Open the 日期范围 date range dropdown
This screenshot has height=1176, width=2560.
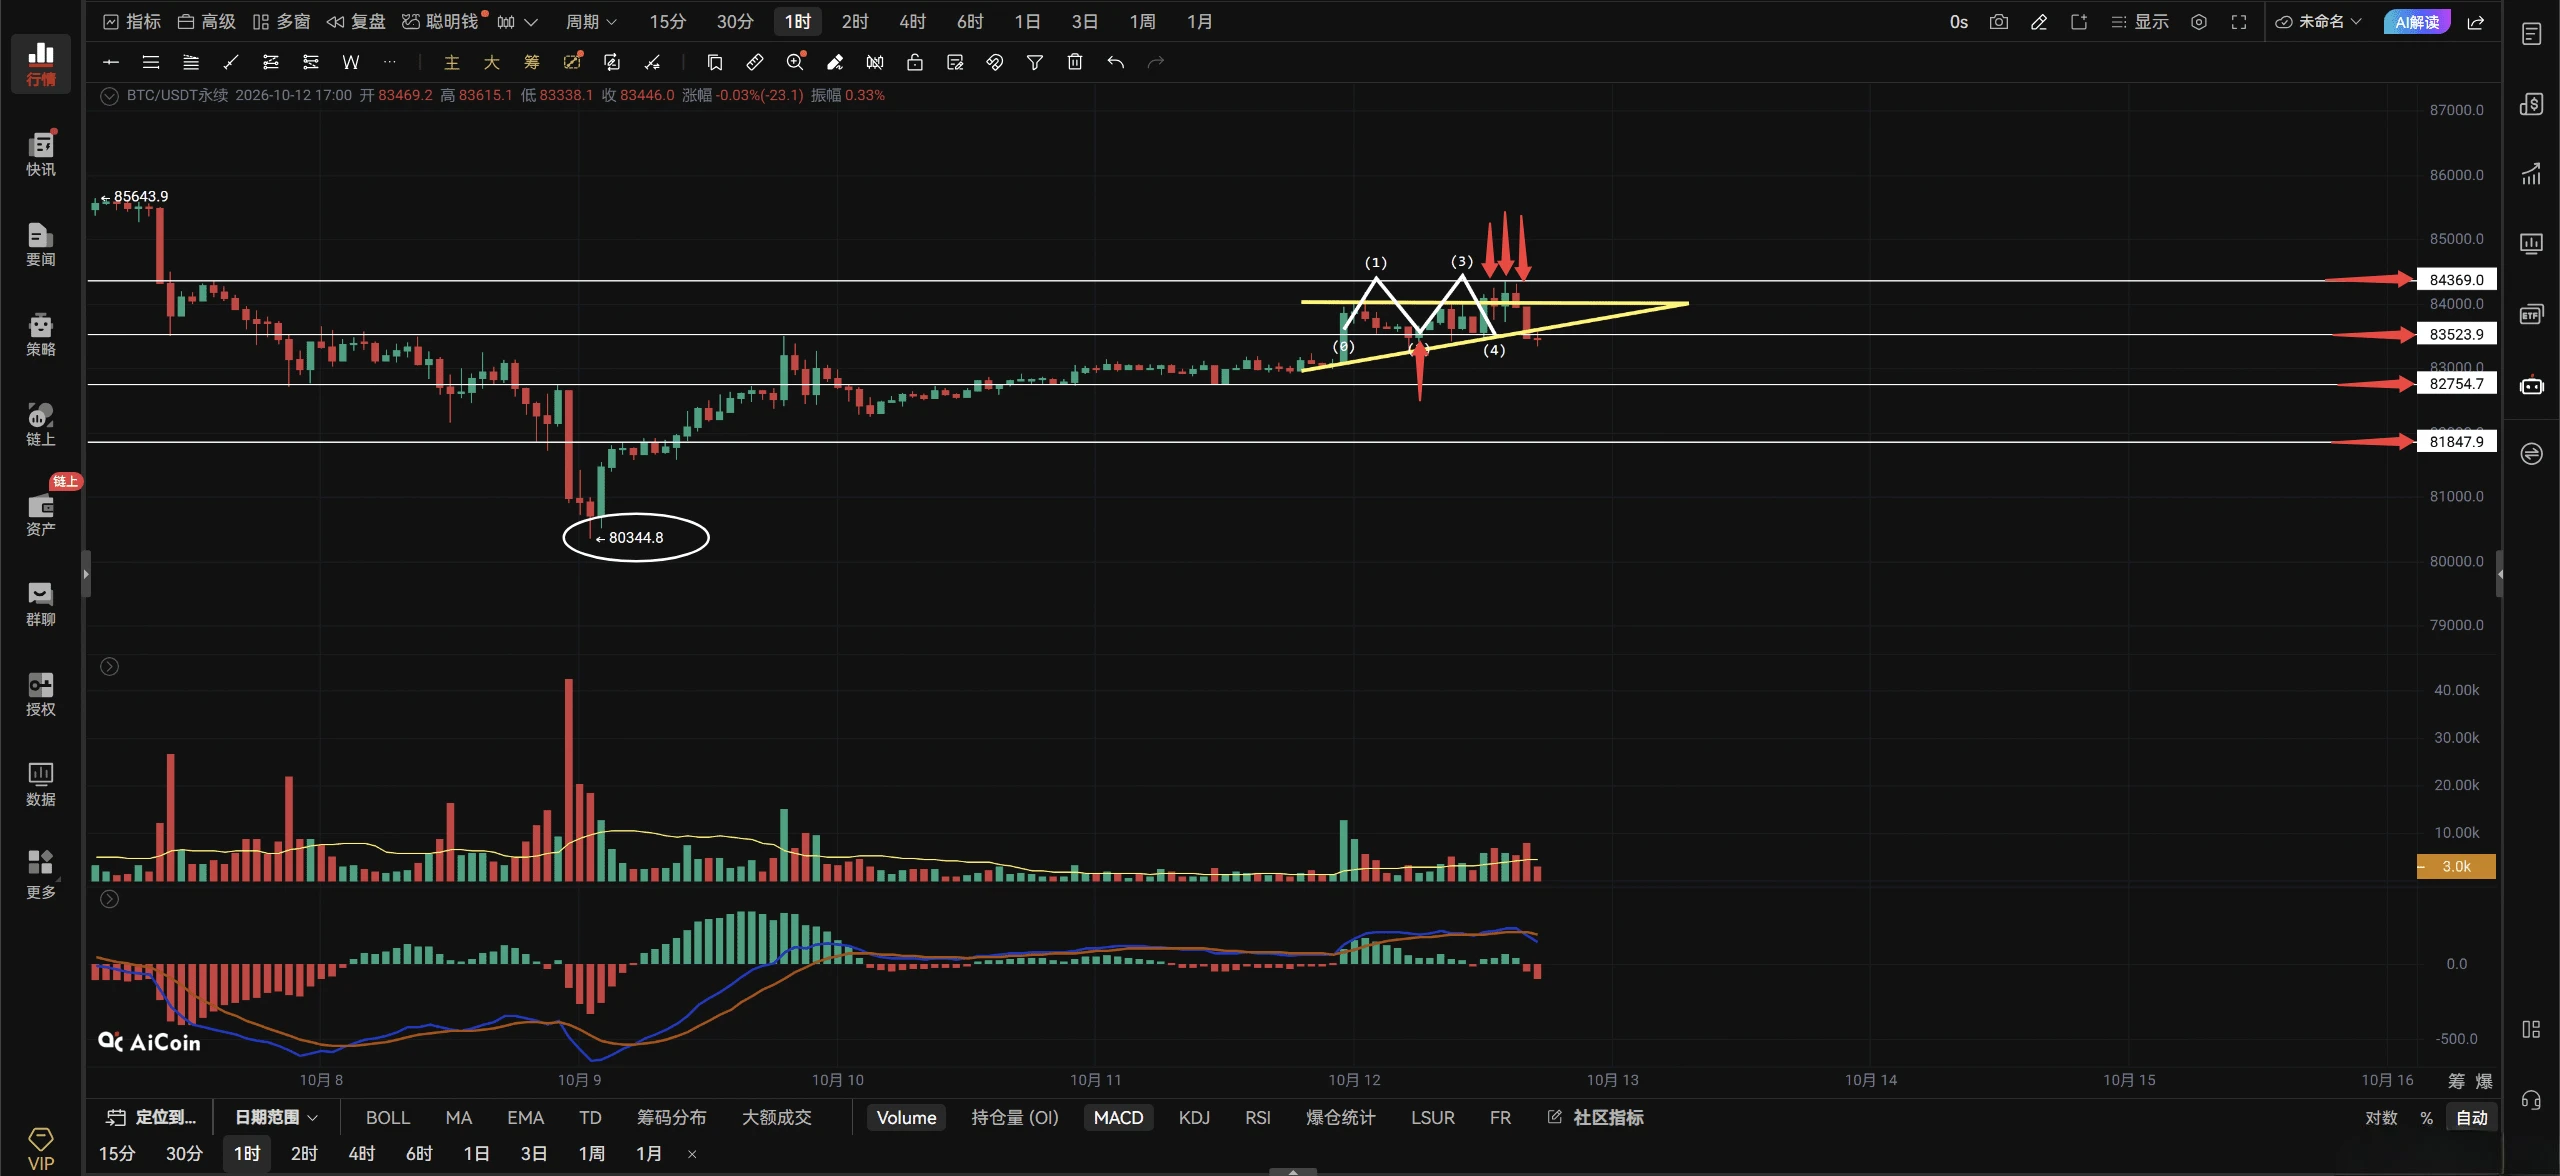[x=276, y=1117]
